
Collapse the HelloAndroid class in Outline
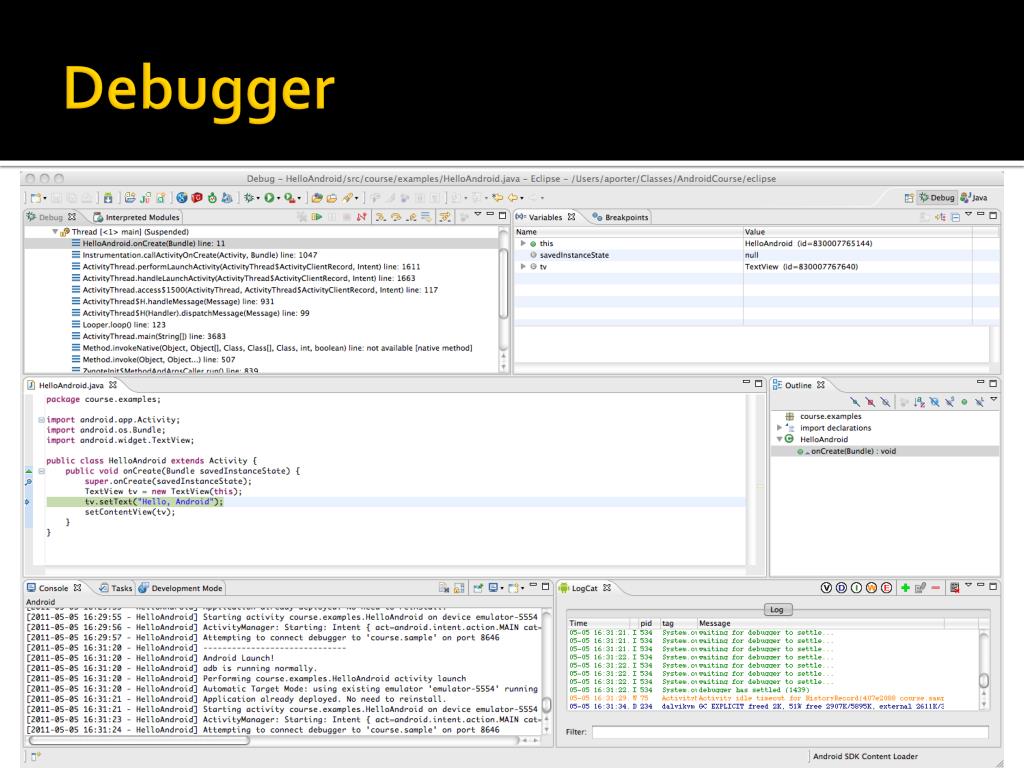(x=779, y=440)
